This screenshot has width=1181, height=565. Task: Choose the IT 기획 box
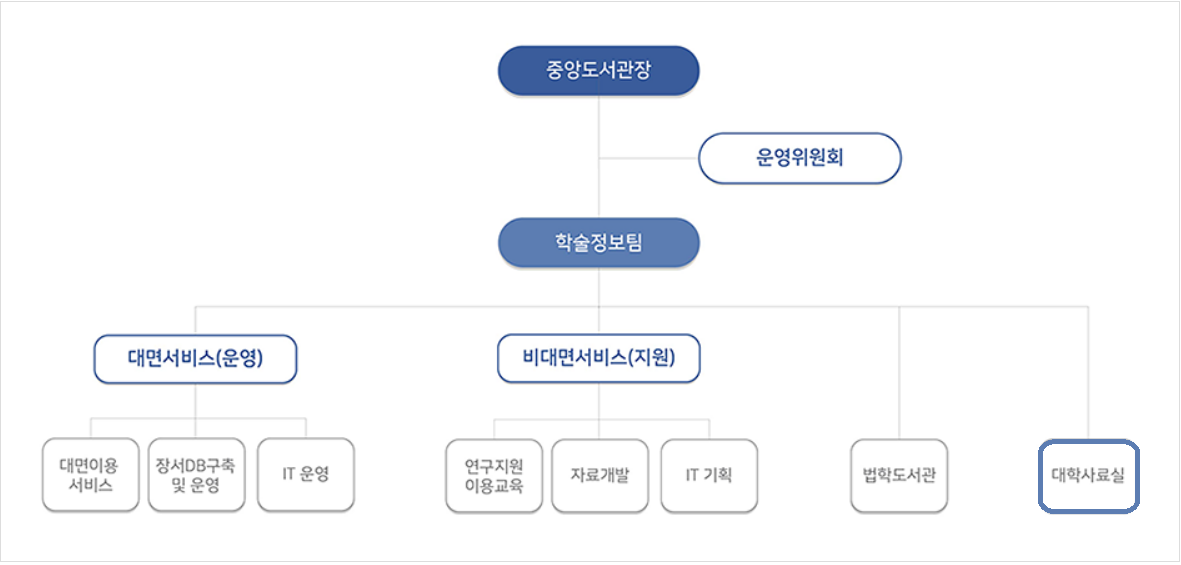(x=710, y=475)
